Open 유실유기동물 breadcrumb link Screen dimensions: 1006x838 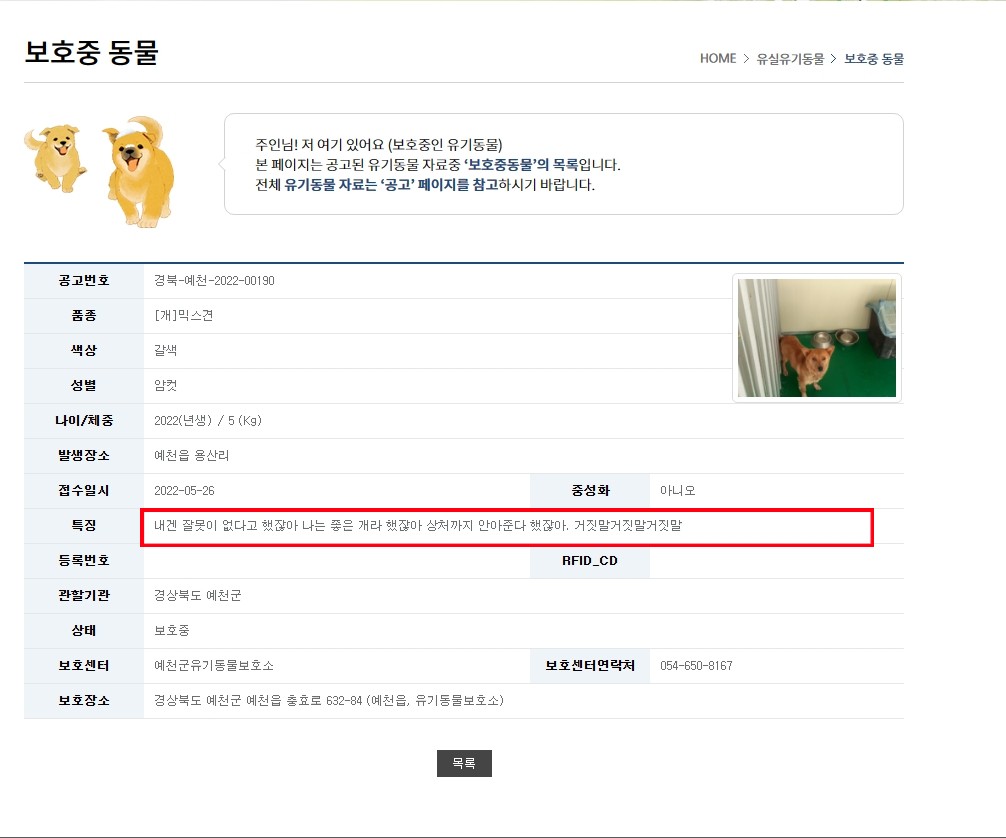click(x=790, y=58)
